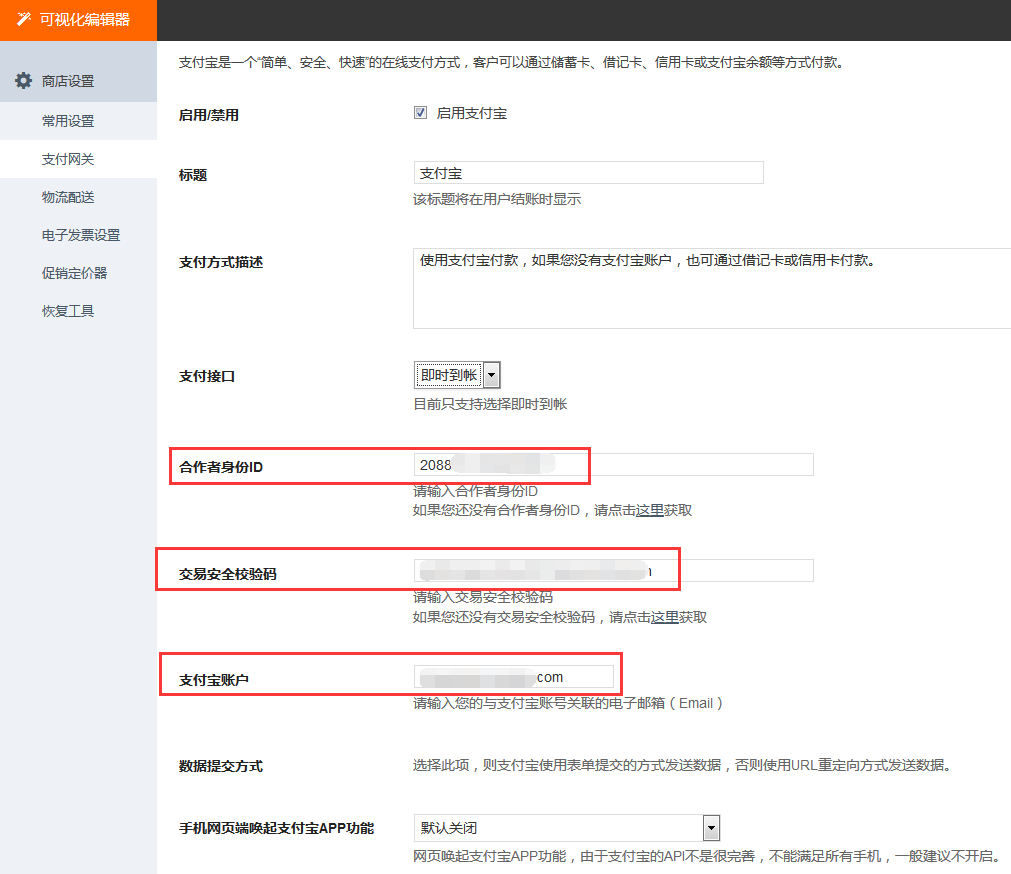Open 物流配送 shipping settings
The image size is (1011, 874).
pos(78,197)
